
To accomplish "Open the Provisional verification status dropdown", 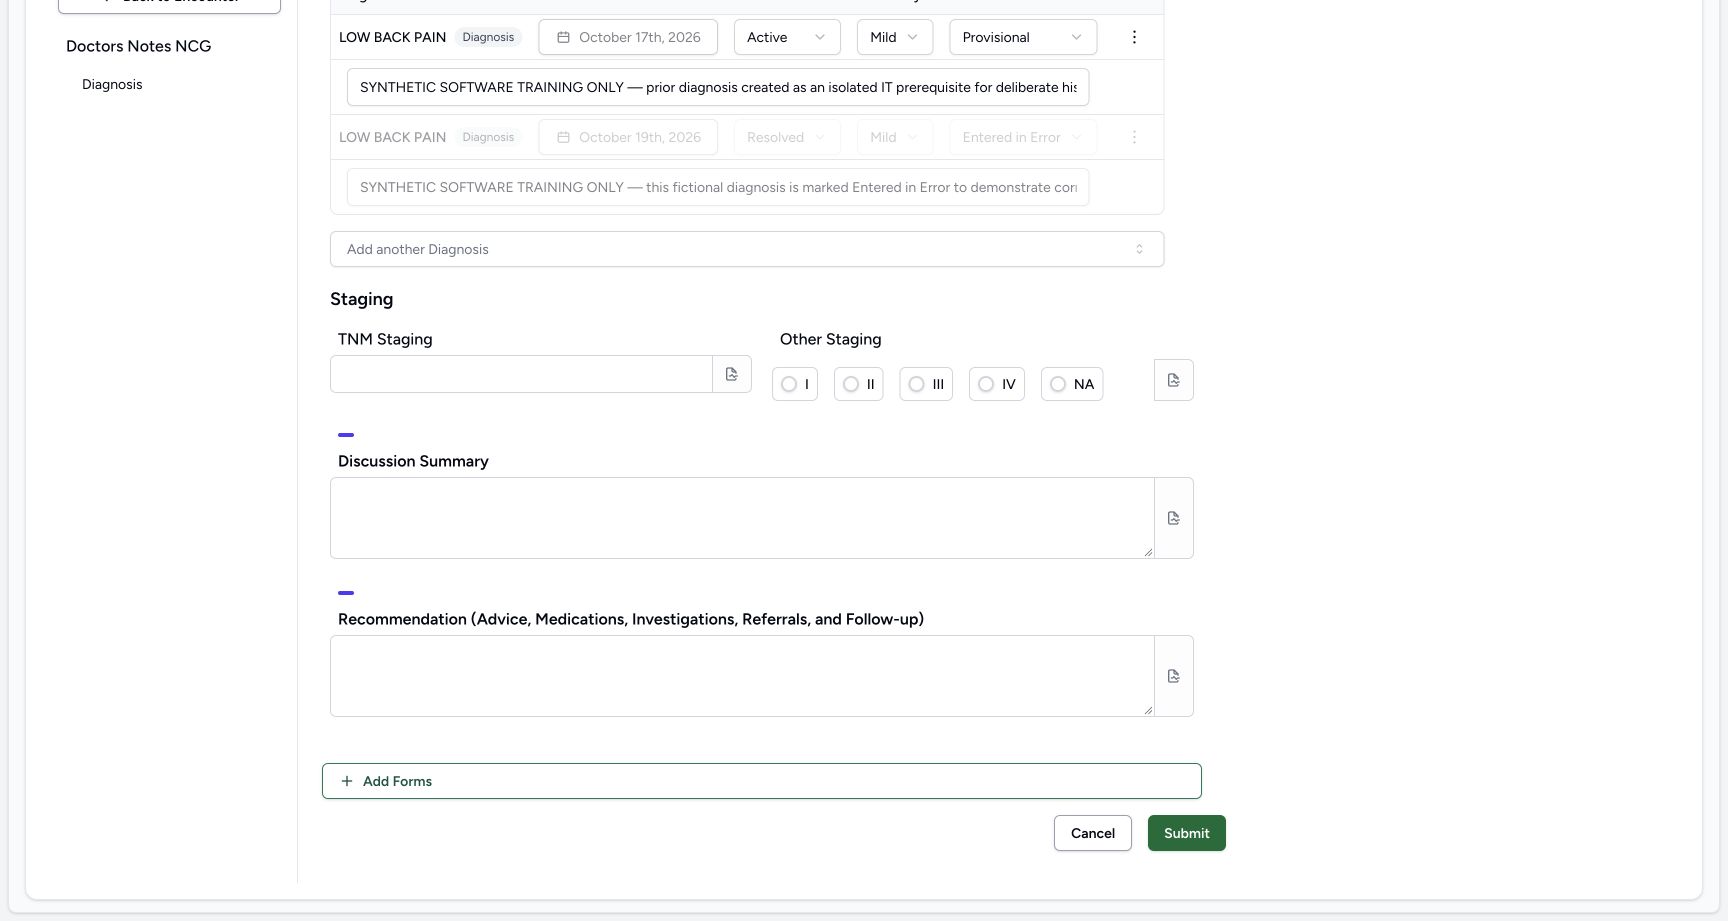I will 1023,37.
